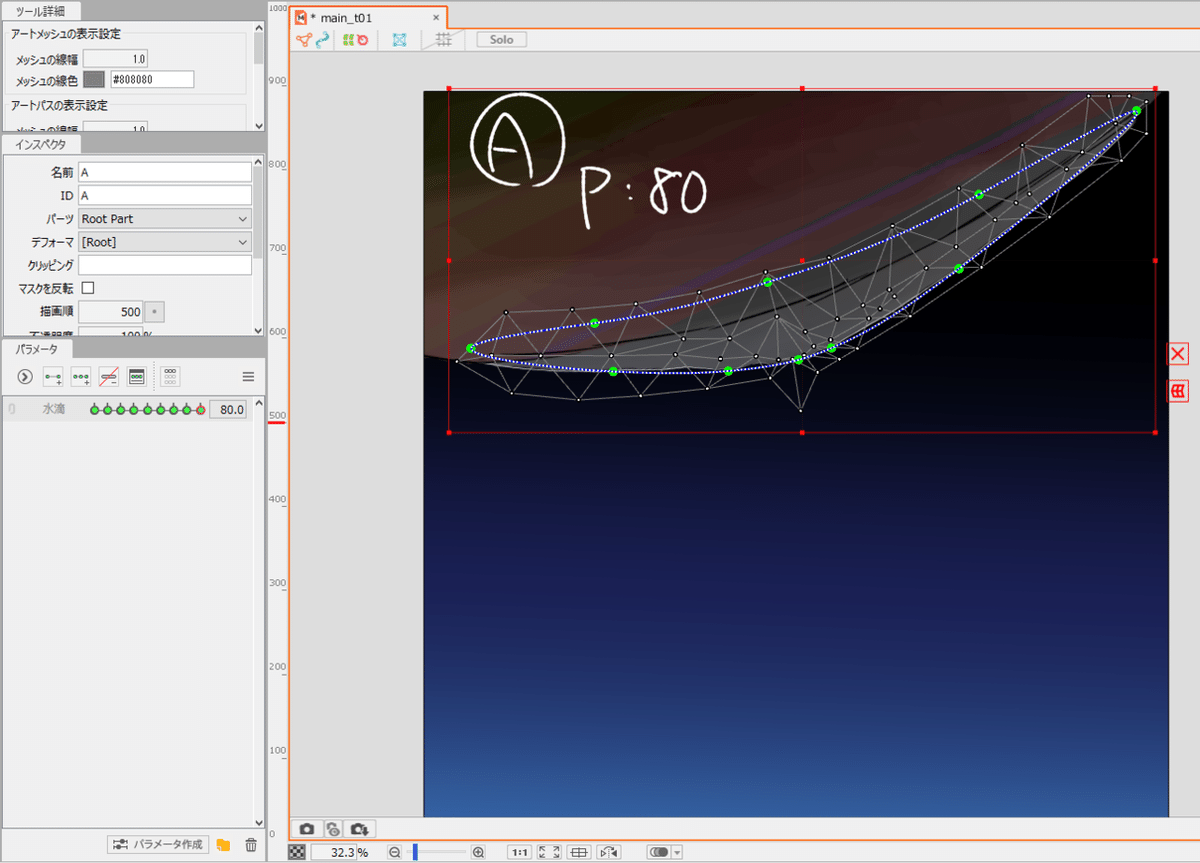Open the パーツ dropdown showing Root Part
This screenshot has height=863, width=1200.
click(x=165, y=219)
